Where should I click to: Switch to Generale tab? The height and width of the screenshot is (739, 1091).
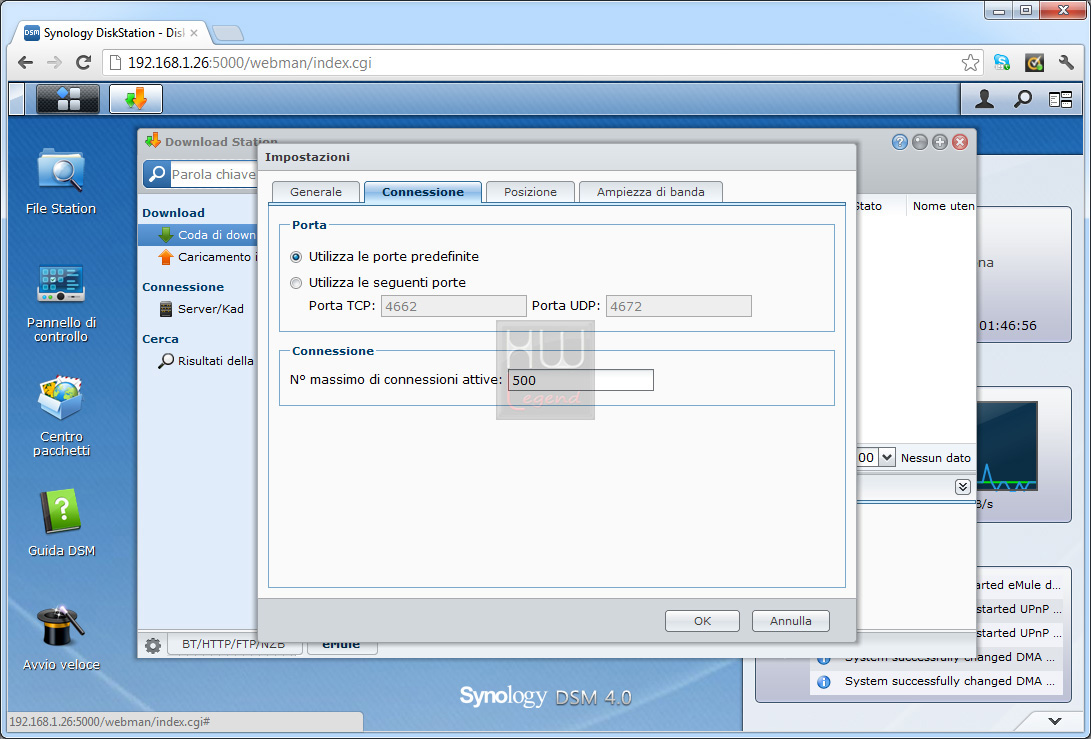pyautogui.click(x=316, y=192)
